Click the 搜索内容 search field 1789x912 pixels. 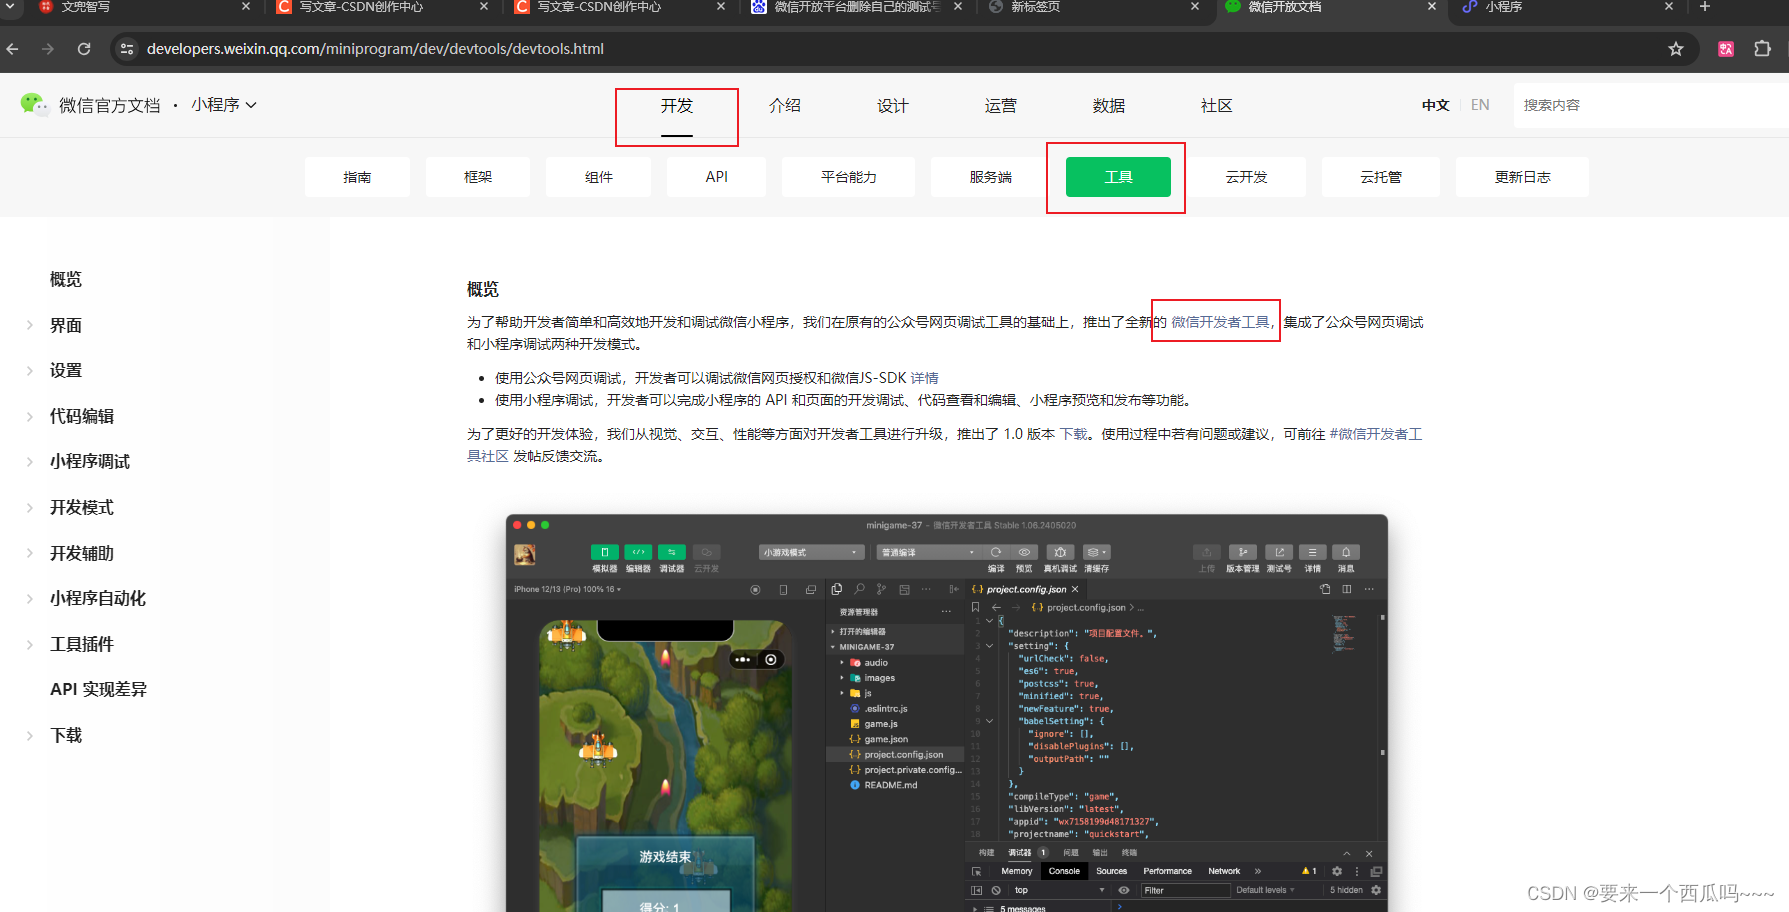click(1650, 105)
